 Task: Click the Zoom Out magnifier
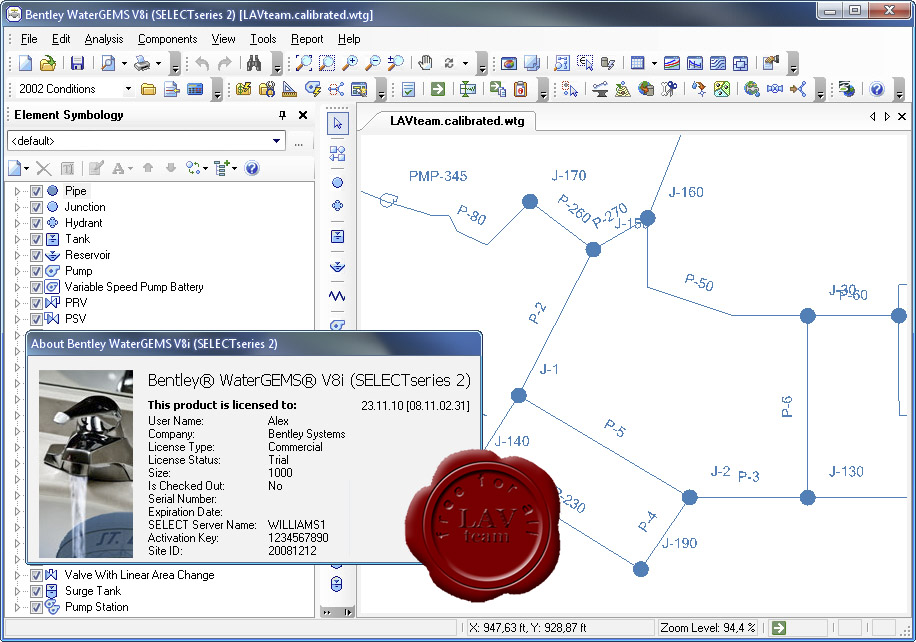(373, 63)
